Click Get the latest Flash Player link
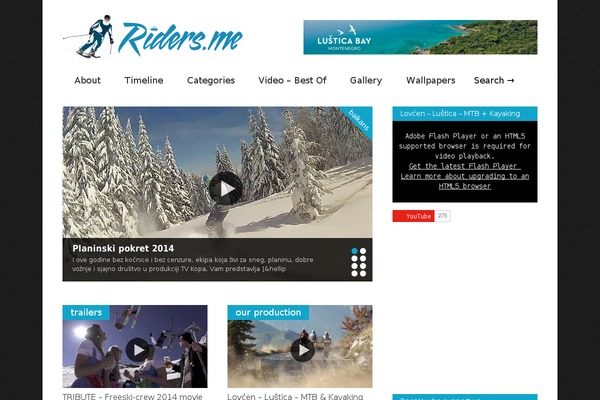The height and width of the screenshot is (400, 600). click(x=465, y=166)
